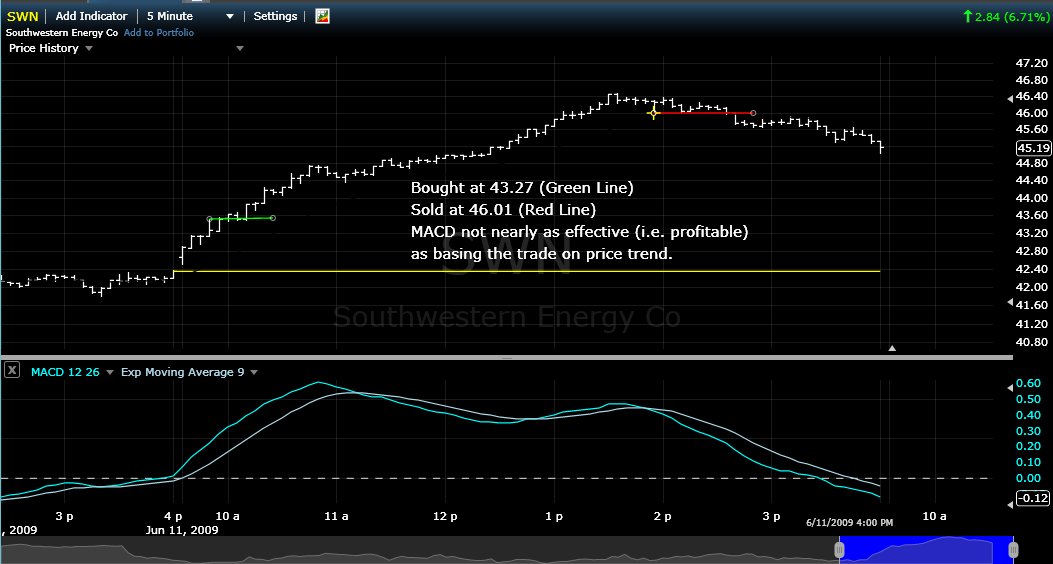The width and height of the screenshot is (1053, 564).
Task: Open the unlabeled dropdown arrow beside Price History
Action: point(240,48)
